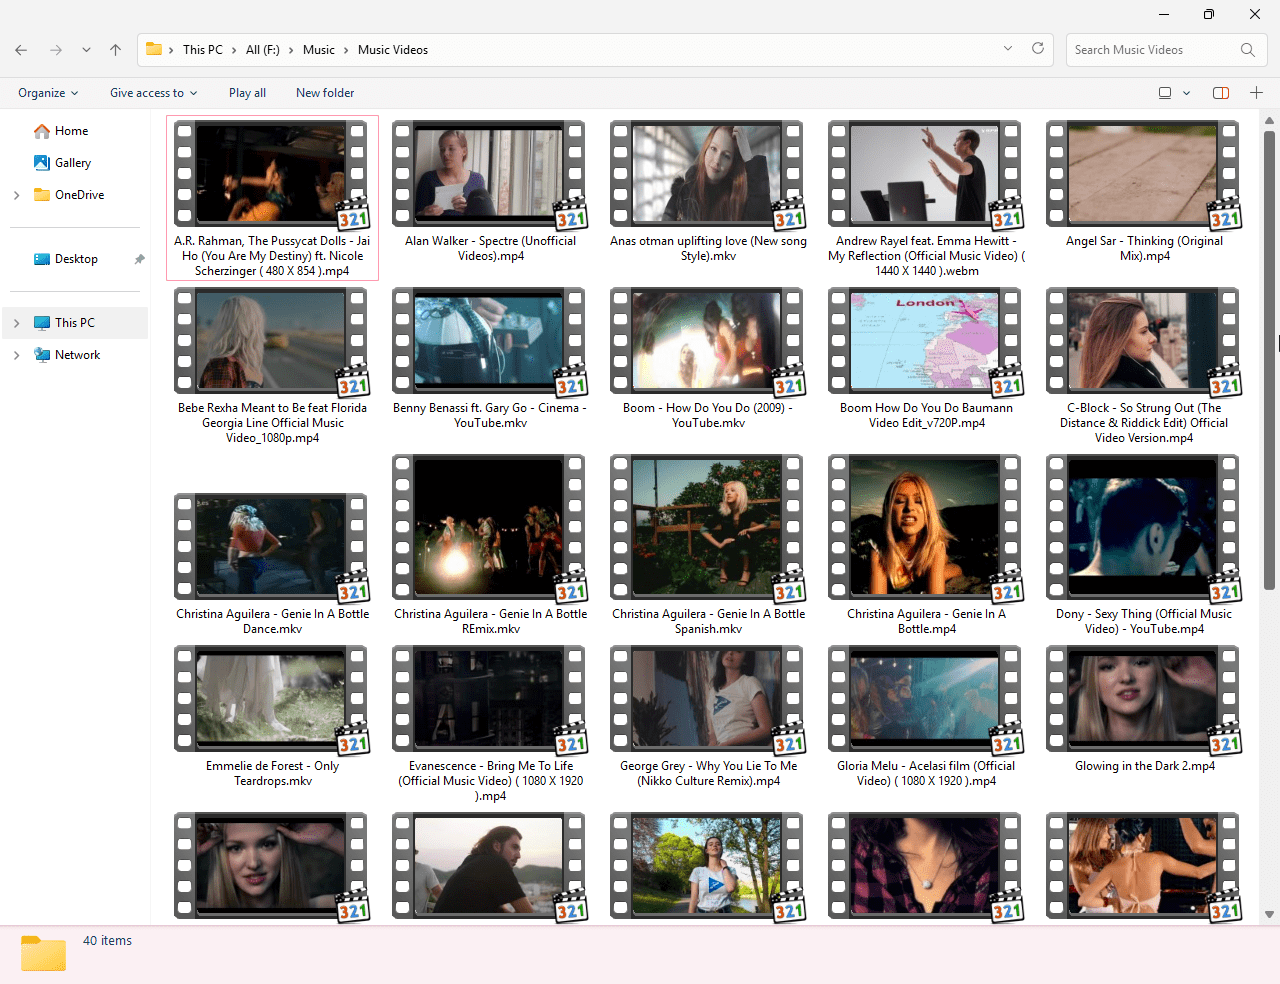Open recent locations dropdown chevron
The image size is (1280, 984).
click(x=86, y=50)
